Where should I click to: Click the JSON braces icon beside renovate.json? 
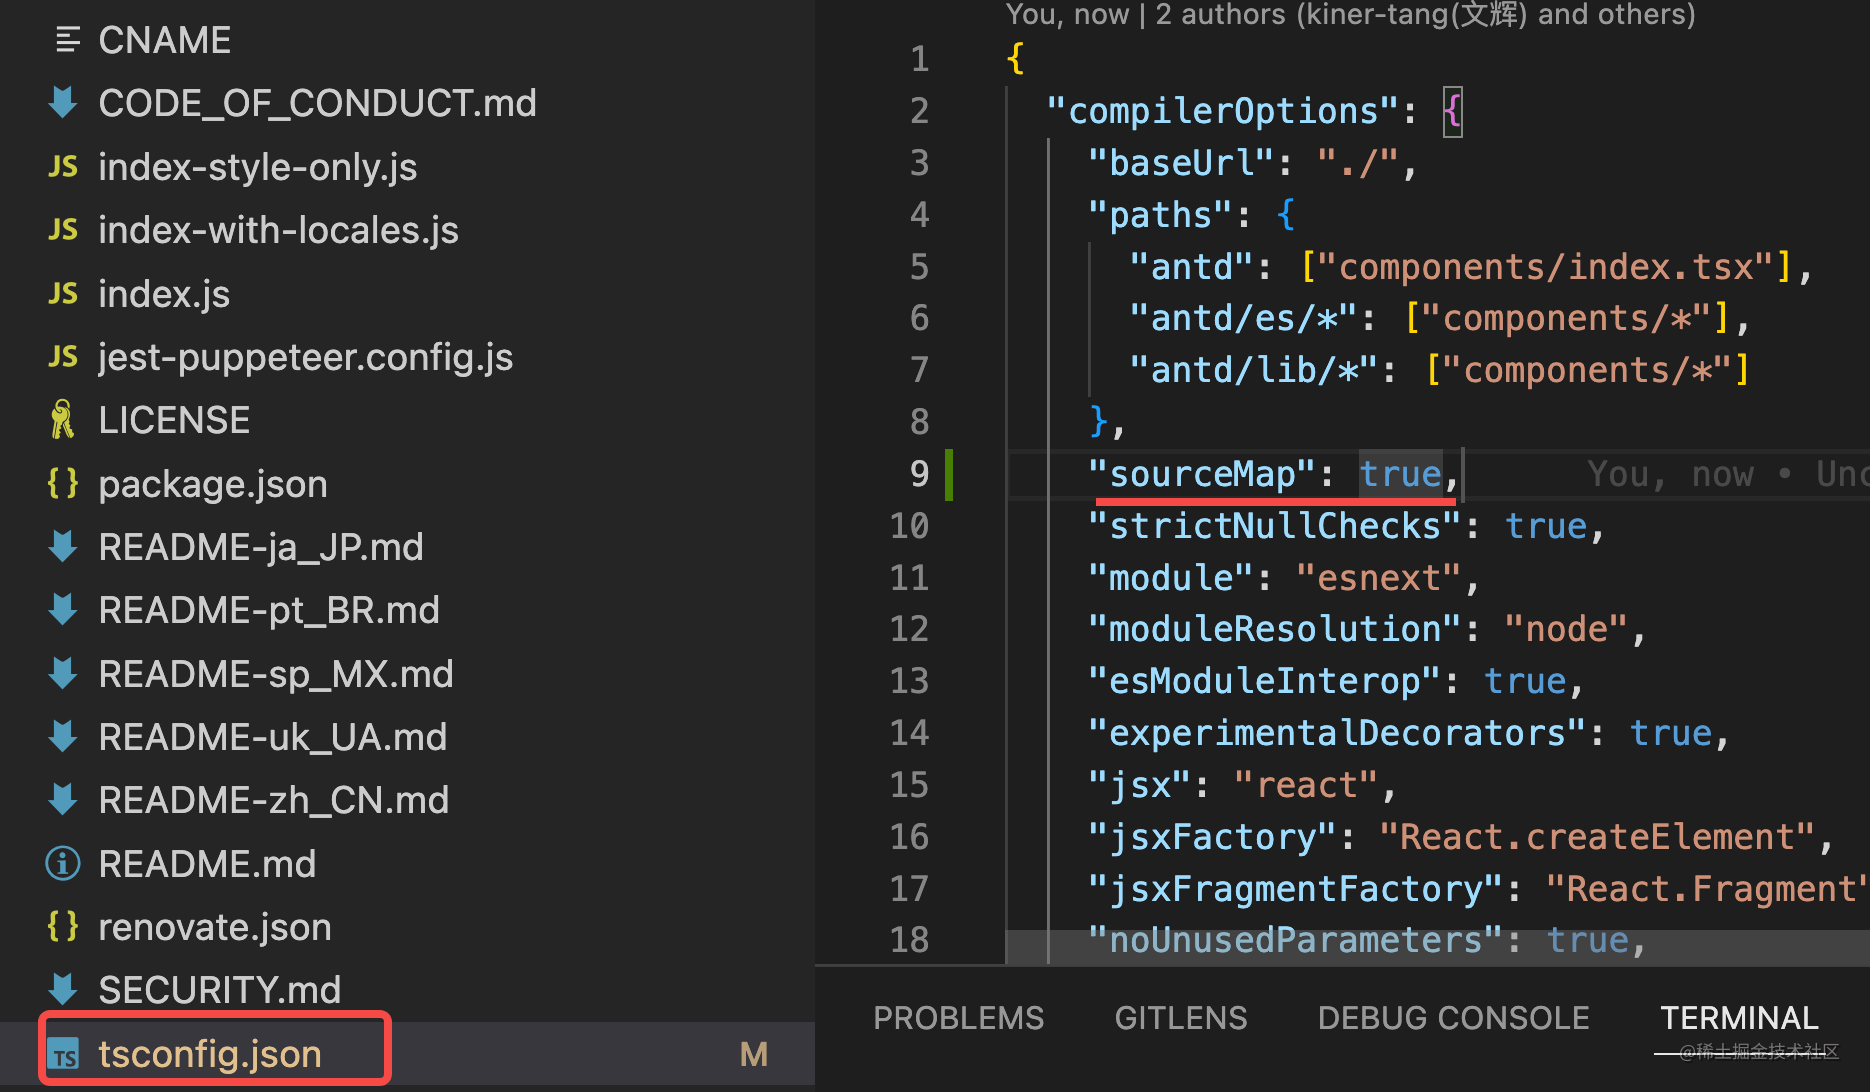63,927
